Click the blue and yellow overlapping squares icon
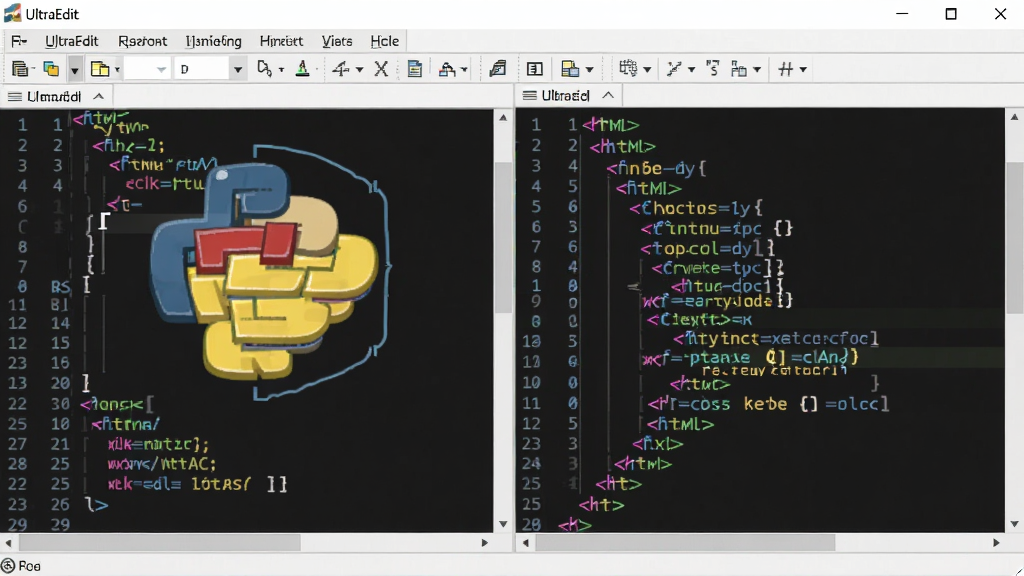The width and height of the screenshot is (1024, 576). click(51, 69)
